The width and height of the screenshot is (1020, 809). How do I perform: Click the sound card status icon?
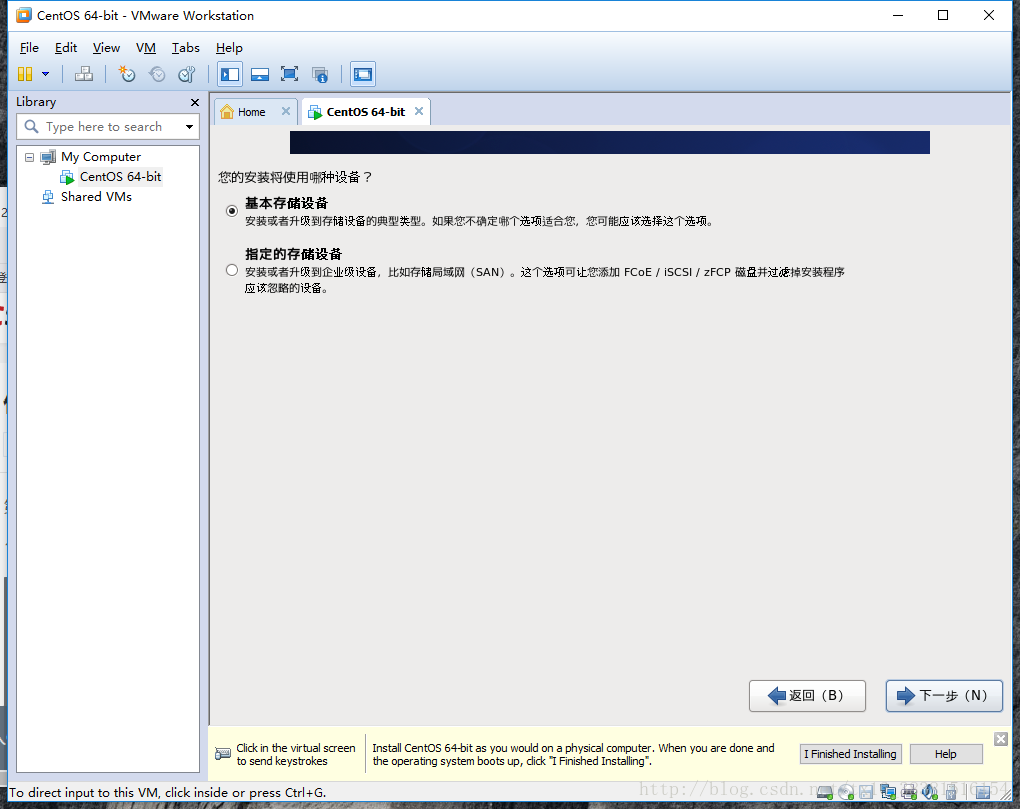click(x=930, y=792)
